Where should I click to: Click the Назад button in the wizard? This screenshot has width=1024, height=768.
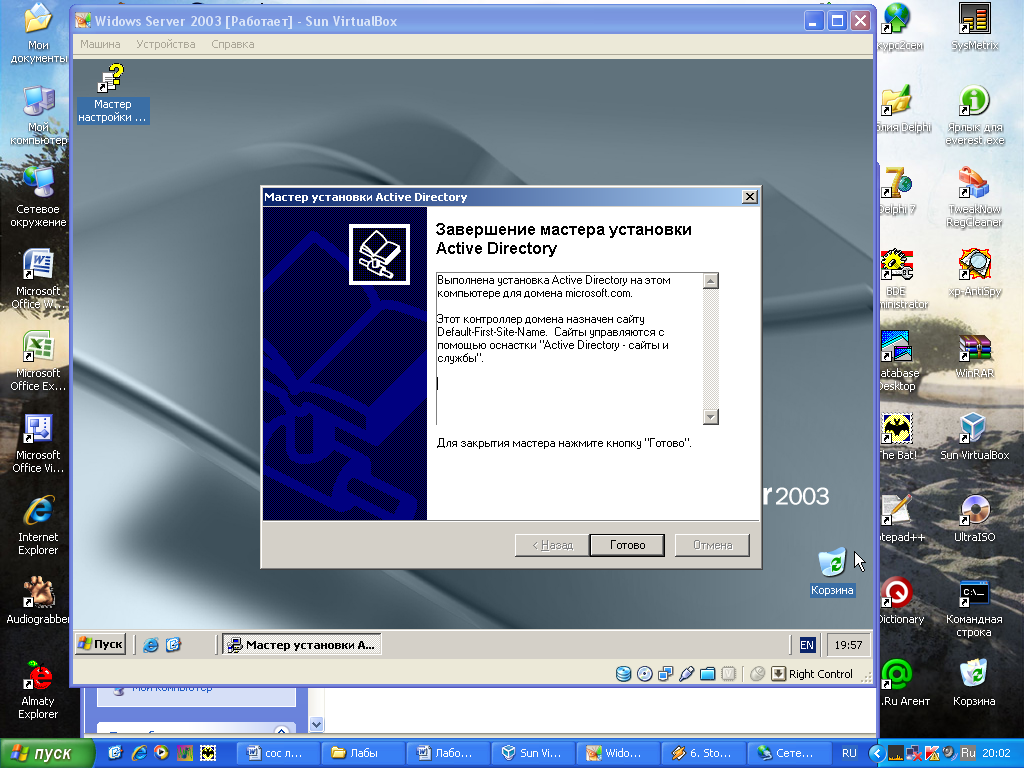click(x=552, y=545)
